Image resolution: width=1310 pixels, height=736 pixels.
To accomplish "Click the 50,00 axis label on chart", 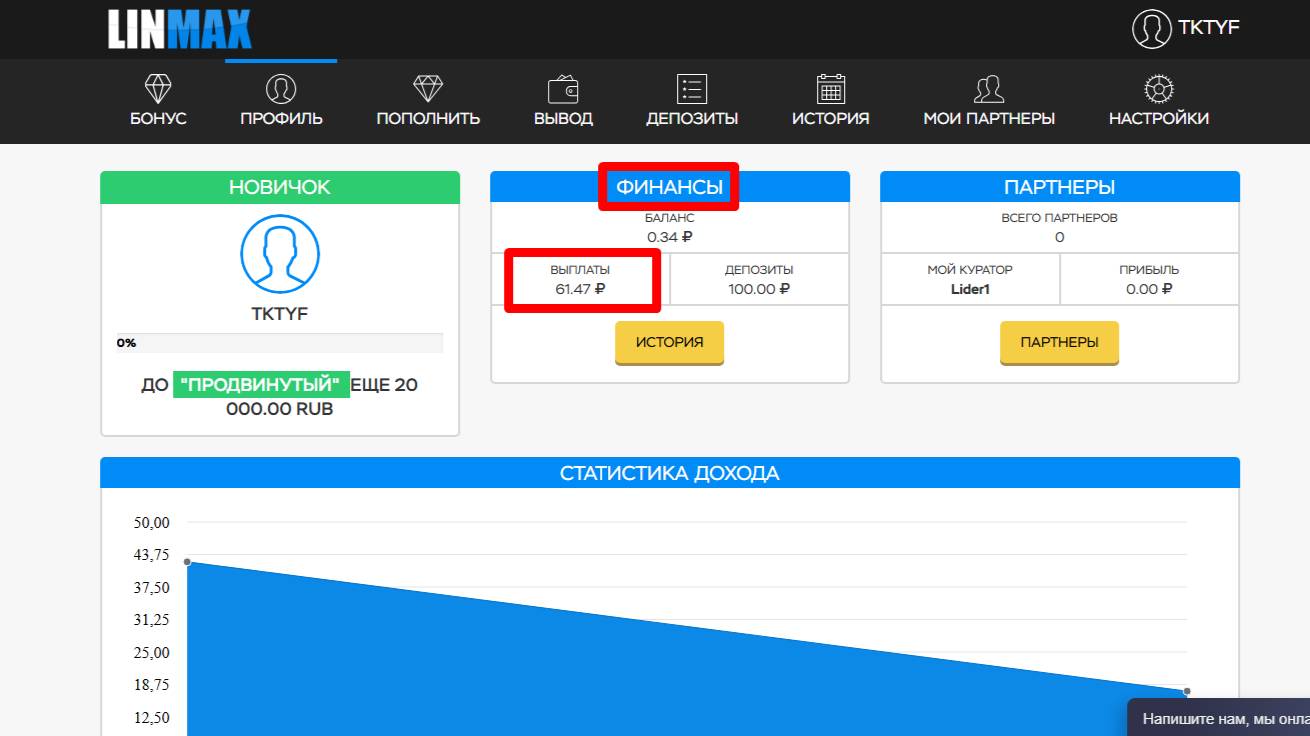I will (x=152, y=522).
